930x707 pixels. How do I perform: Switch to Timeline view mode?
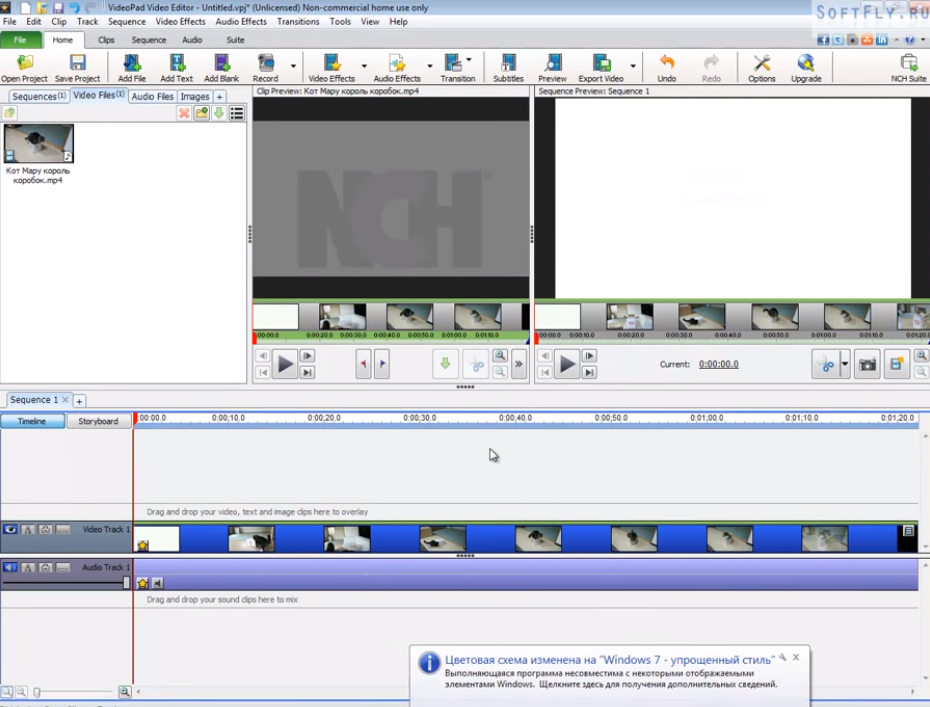point(33,421)
